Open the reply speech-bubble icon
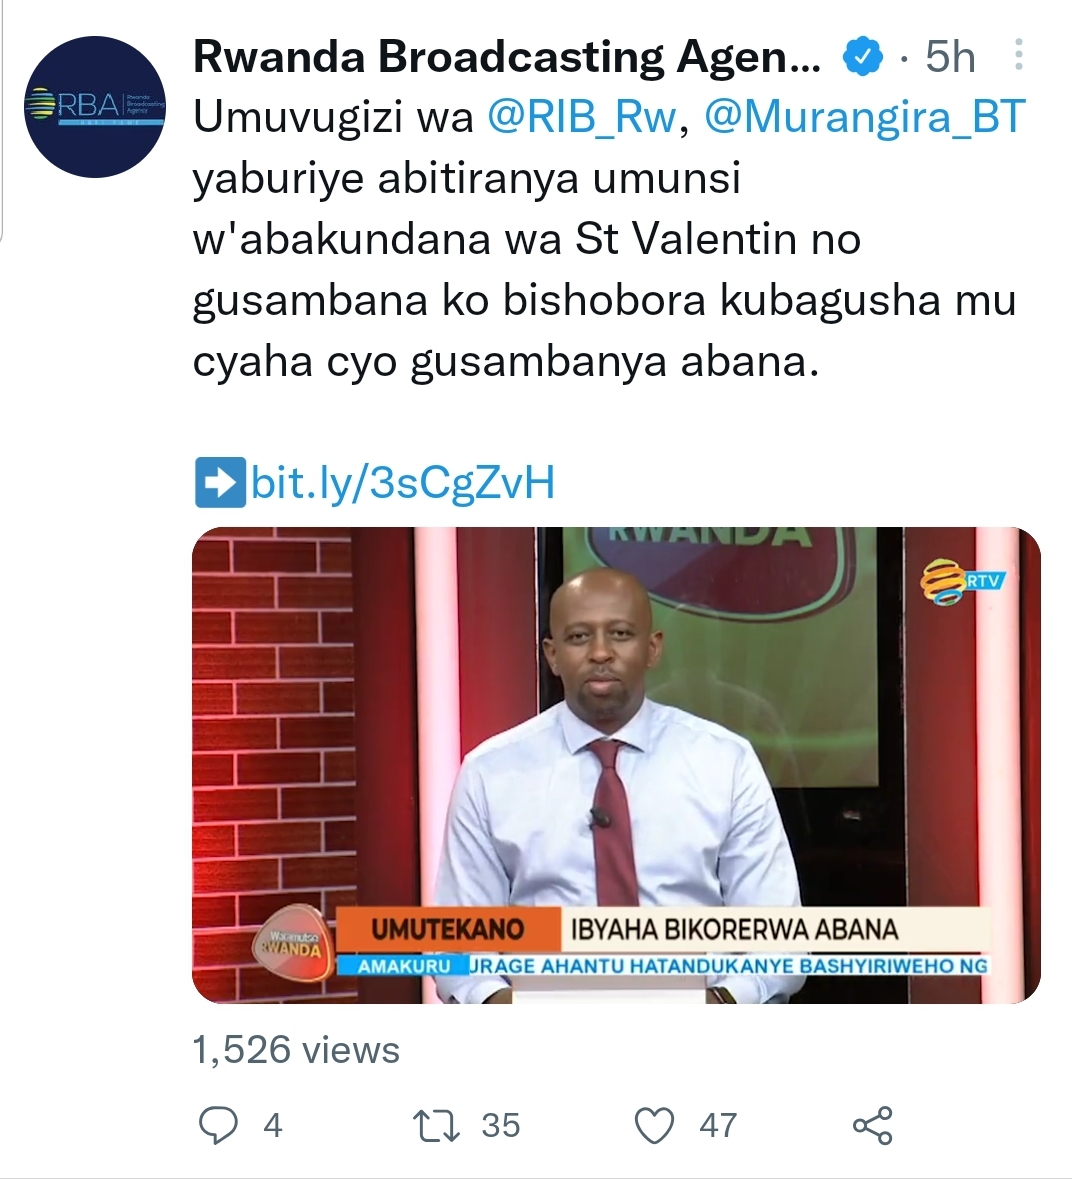Image resolution: width=1072 pixels, height=1179 pixels. tap(218, 1125)
